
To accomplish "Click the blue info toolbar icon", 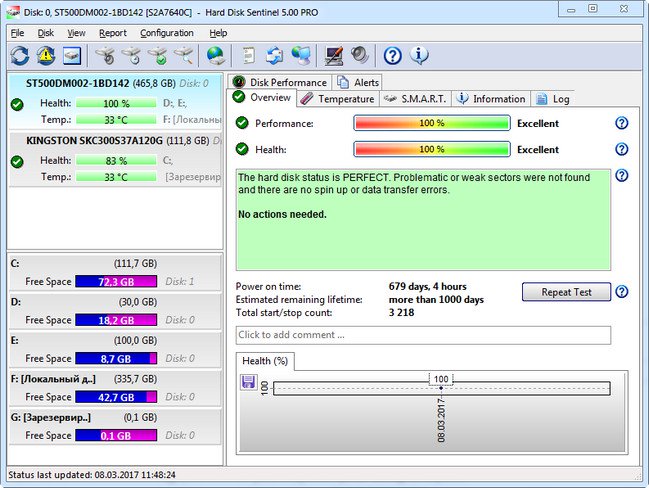I will (x=420, y=55).
